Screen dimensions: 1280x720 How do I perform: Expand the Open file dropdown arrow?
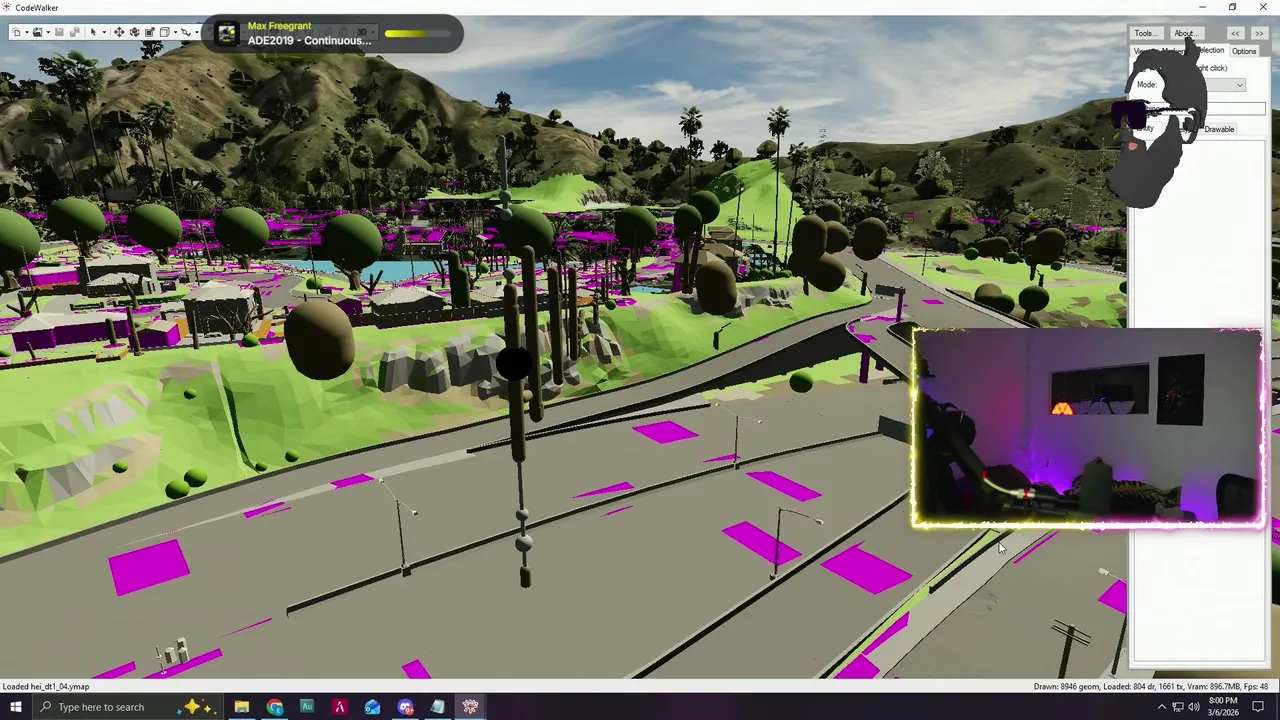tap(48, 32)
